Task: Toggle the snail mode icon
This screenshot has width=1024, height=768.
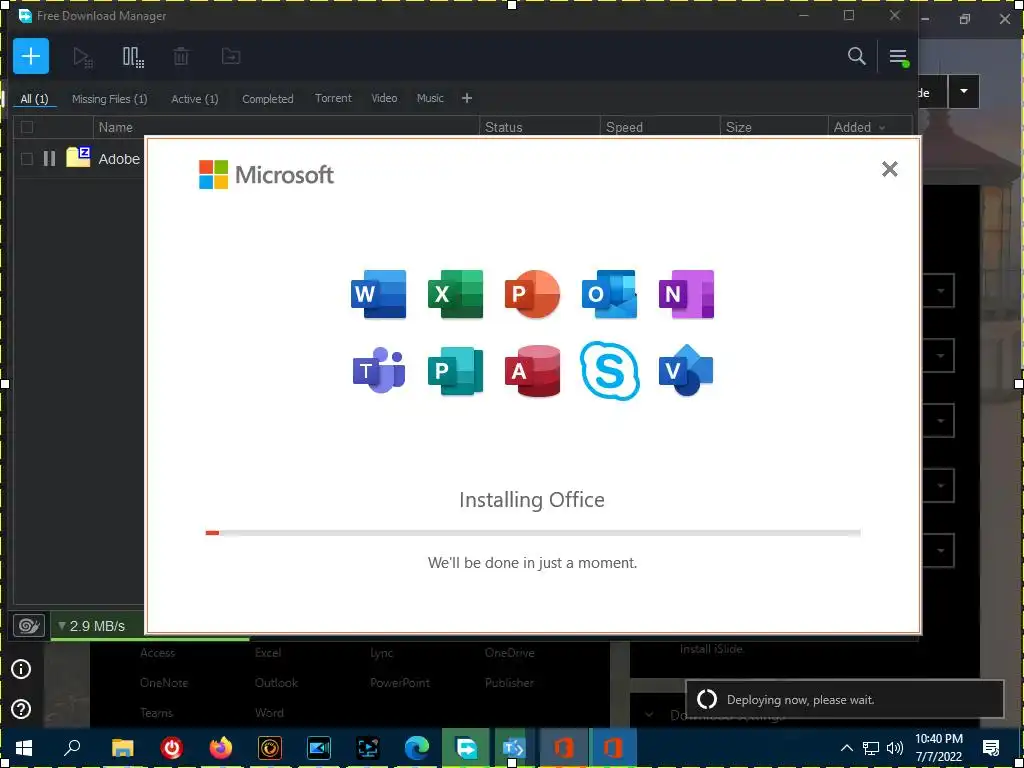Action: [x=29, y=626]
